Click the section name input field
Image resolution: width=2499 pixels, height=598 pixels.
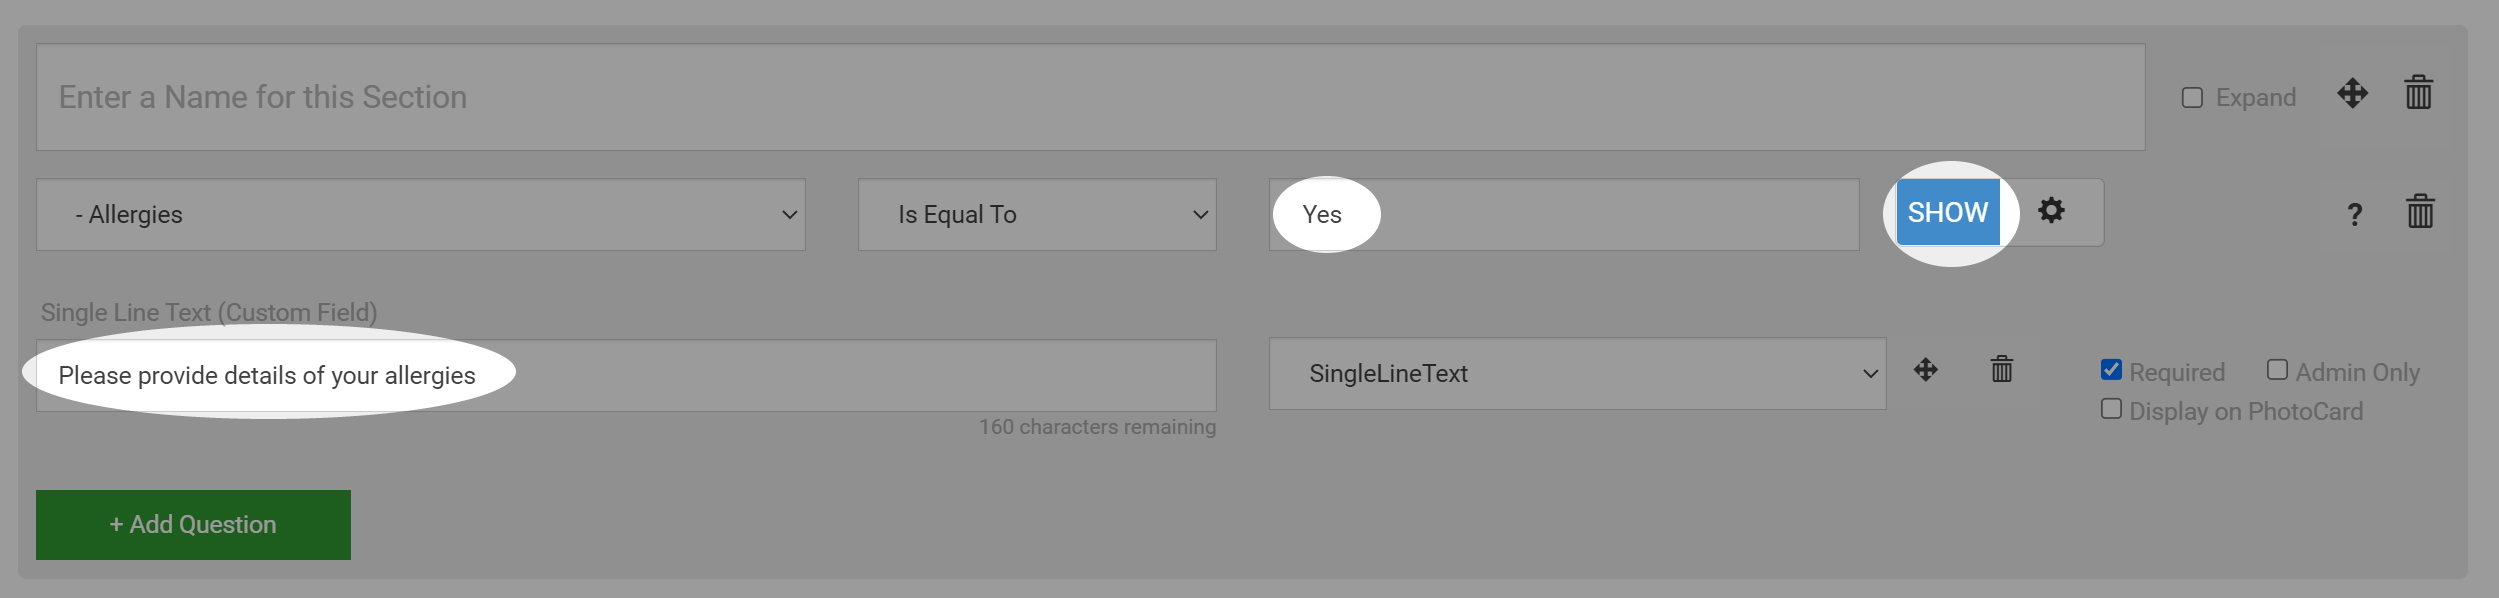pyautogui.click(x=1090, y=97)
